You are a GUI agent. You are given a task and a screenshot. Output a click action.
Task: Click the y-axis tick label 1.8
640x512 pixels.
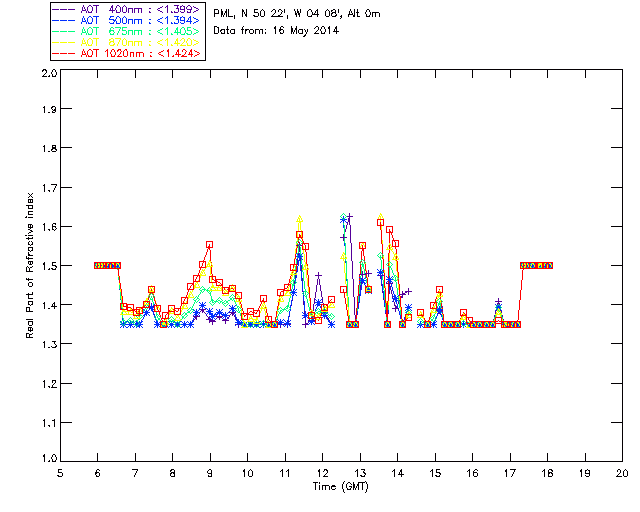click(49, 148)
